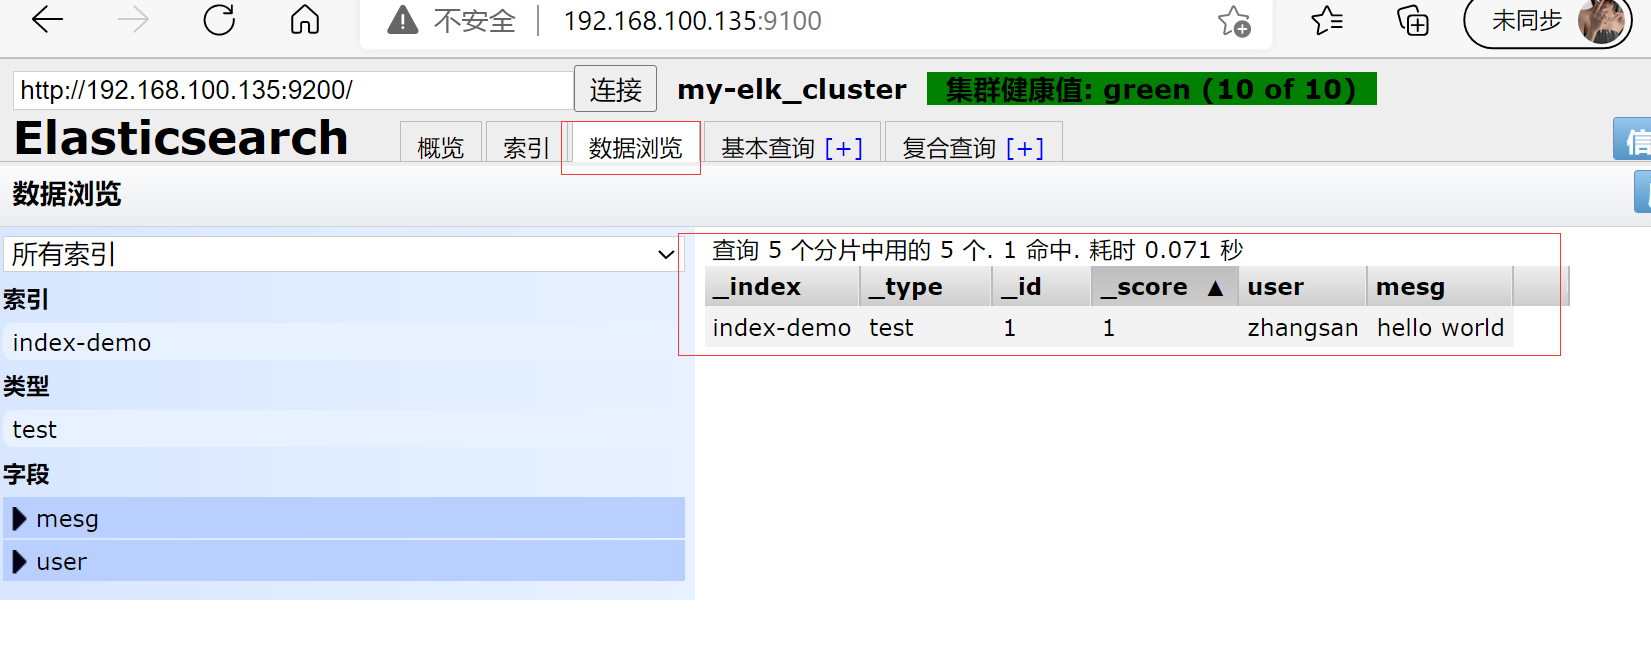Click the zhangsan user cell

coord(1303,328)
